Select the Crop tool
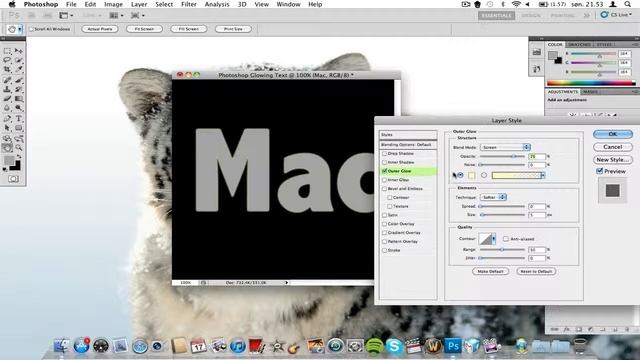The width and height of the screenshot is (640, 360). point(7,69)
